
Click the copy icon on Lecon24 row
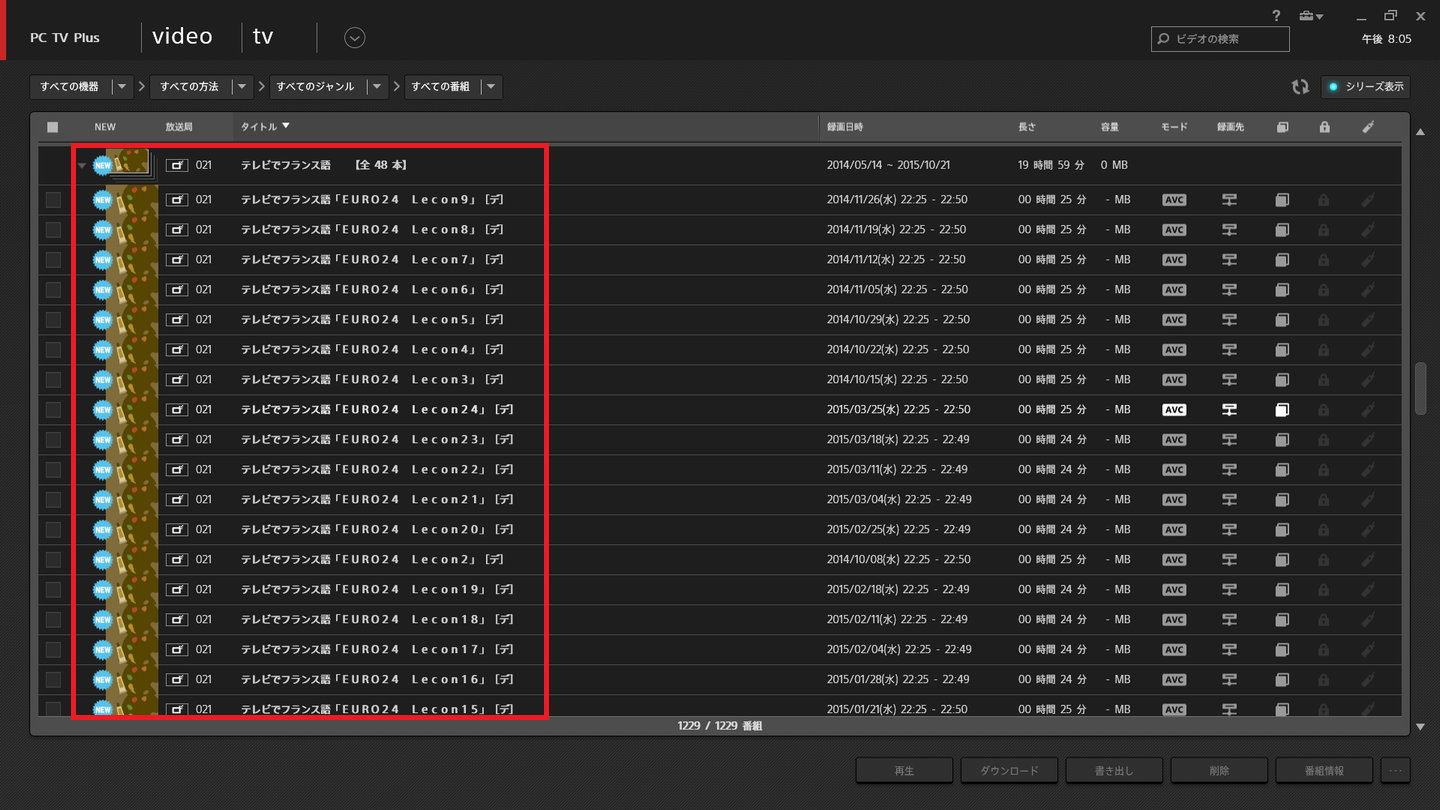click(x=1282, y=410)
